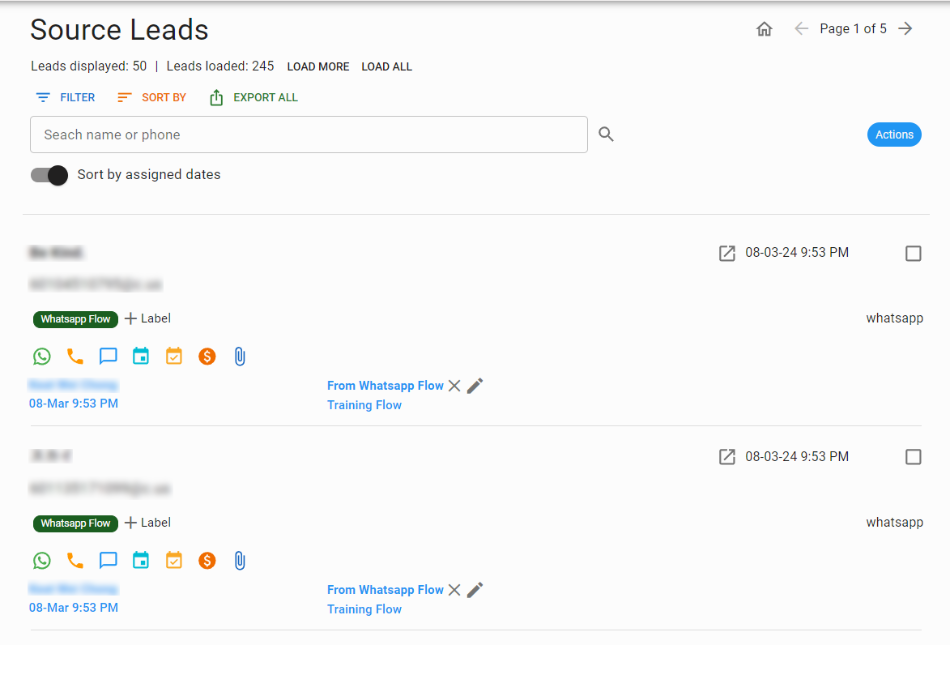Click orange dollar icon on second lead
Screen dimensions: 950x700
pos(207,560)
